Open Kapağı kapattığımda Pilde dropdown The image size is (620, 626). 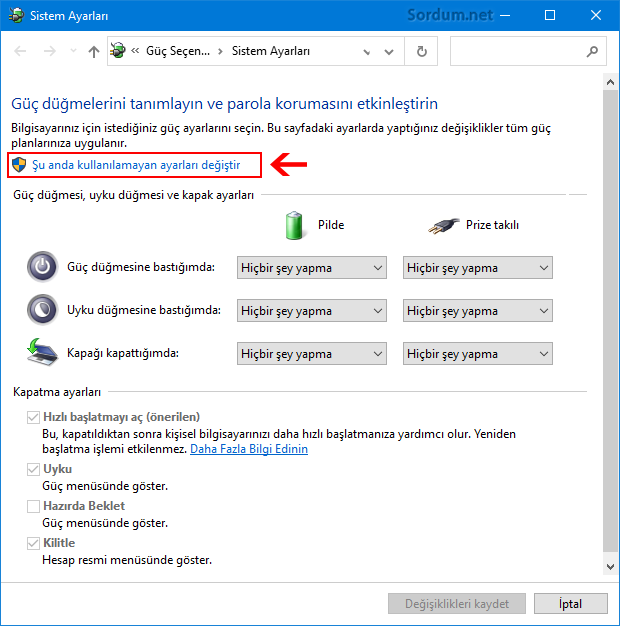pos(312,354)
